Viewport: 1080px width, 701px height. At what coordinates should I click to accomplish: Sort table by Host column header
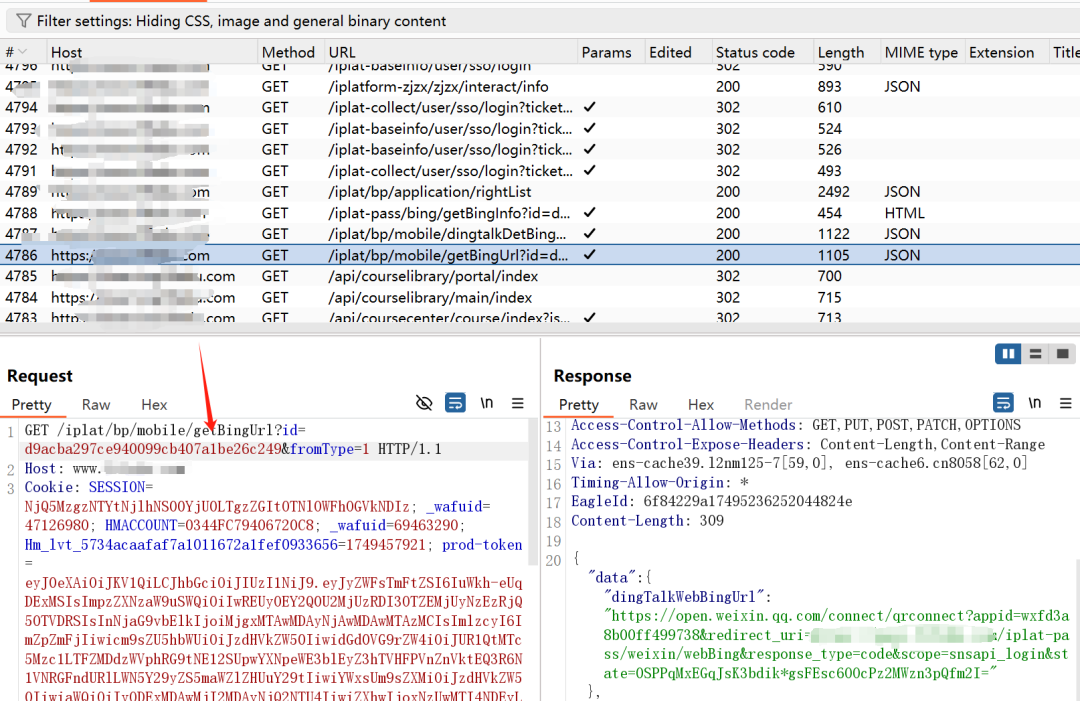[x=66, y=52]
